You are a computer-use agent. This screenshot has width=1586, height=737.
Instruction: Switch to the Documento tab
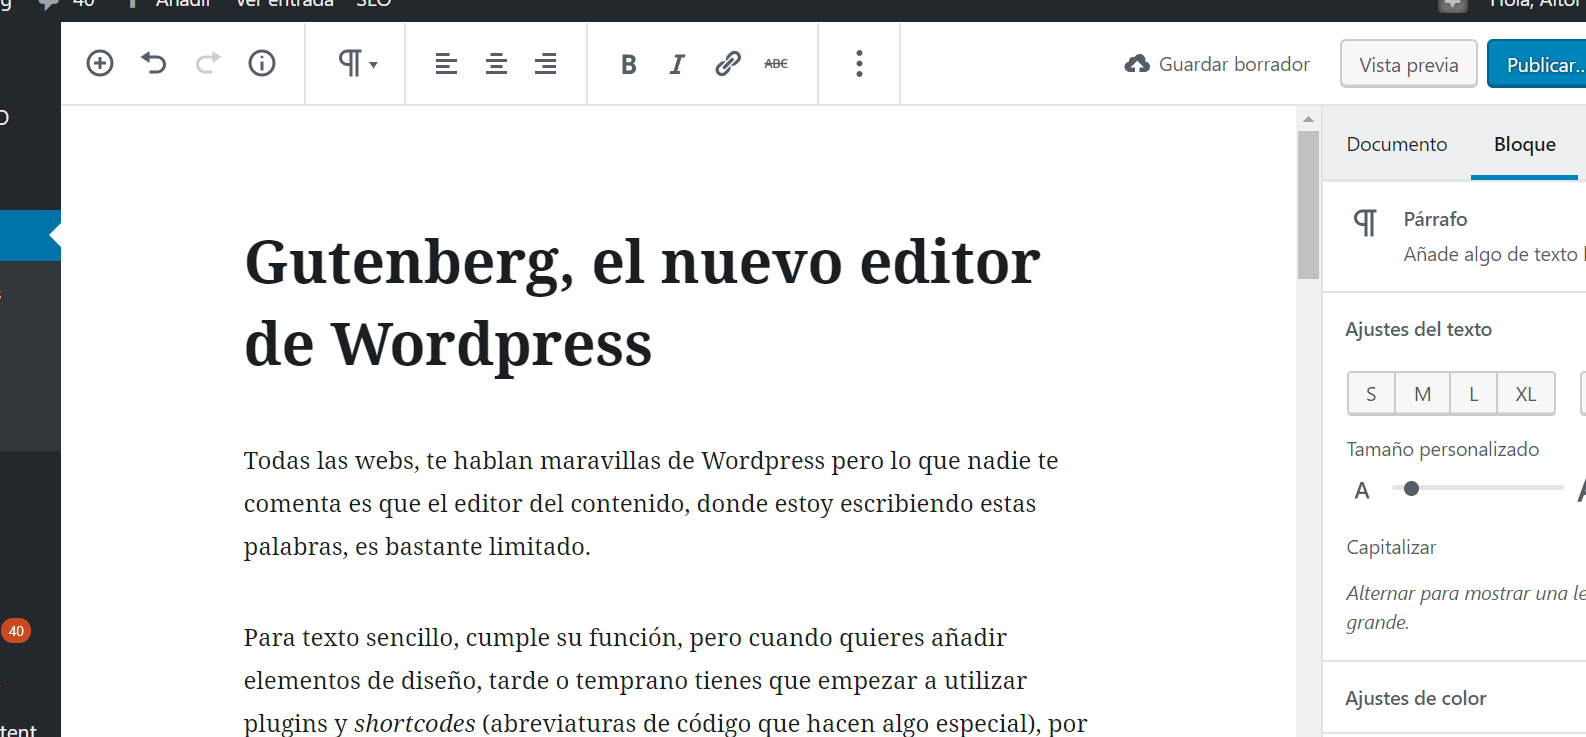point(1396,144)
